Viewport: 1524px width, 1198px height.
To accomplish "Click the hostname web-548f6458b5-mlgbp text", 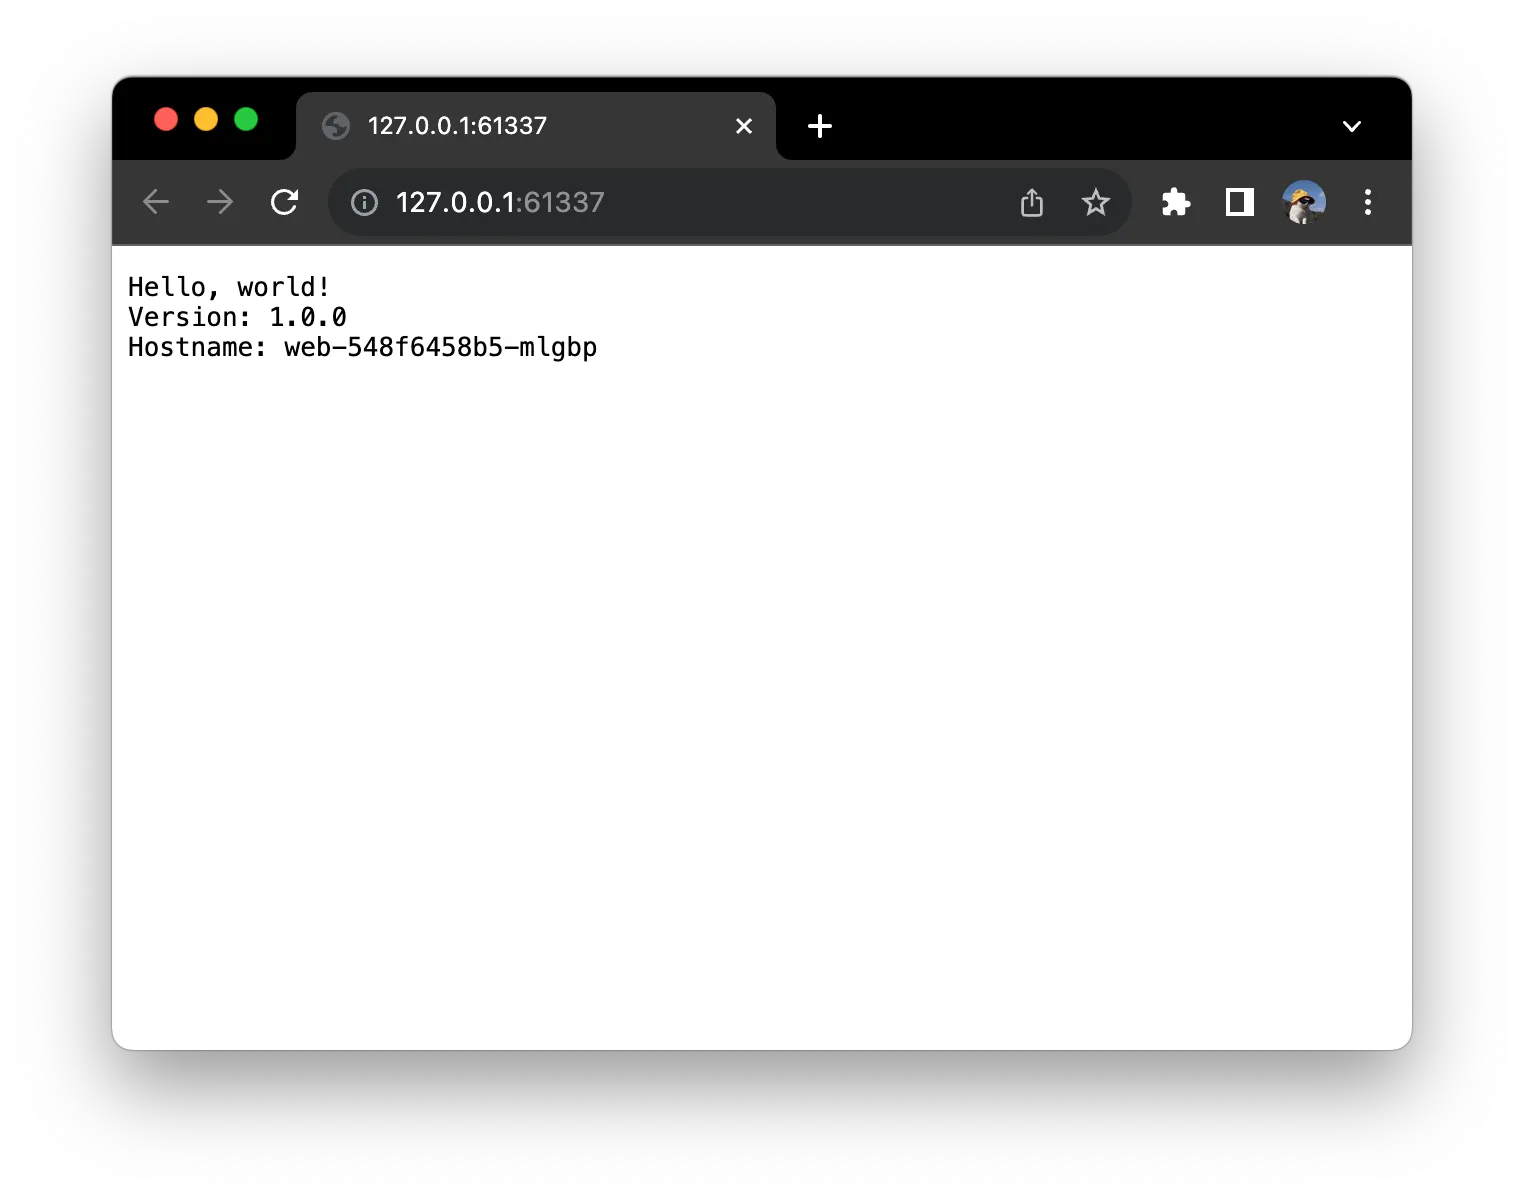I will tap(441, 347).
